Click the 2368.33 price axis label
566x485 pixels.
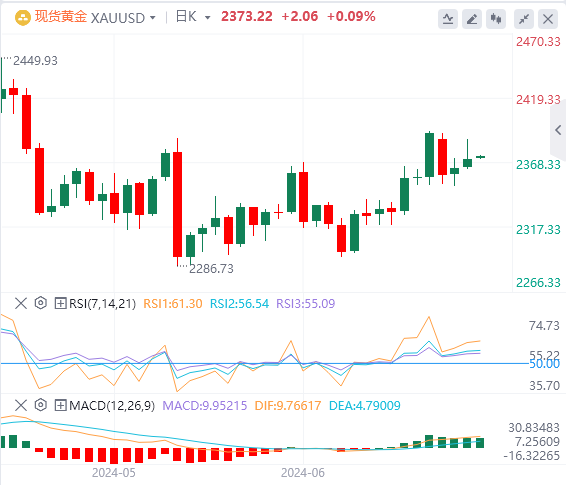(538, 165)
